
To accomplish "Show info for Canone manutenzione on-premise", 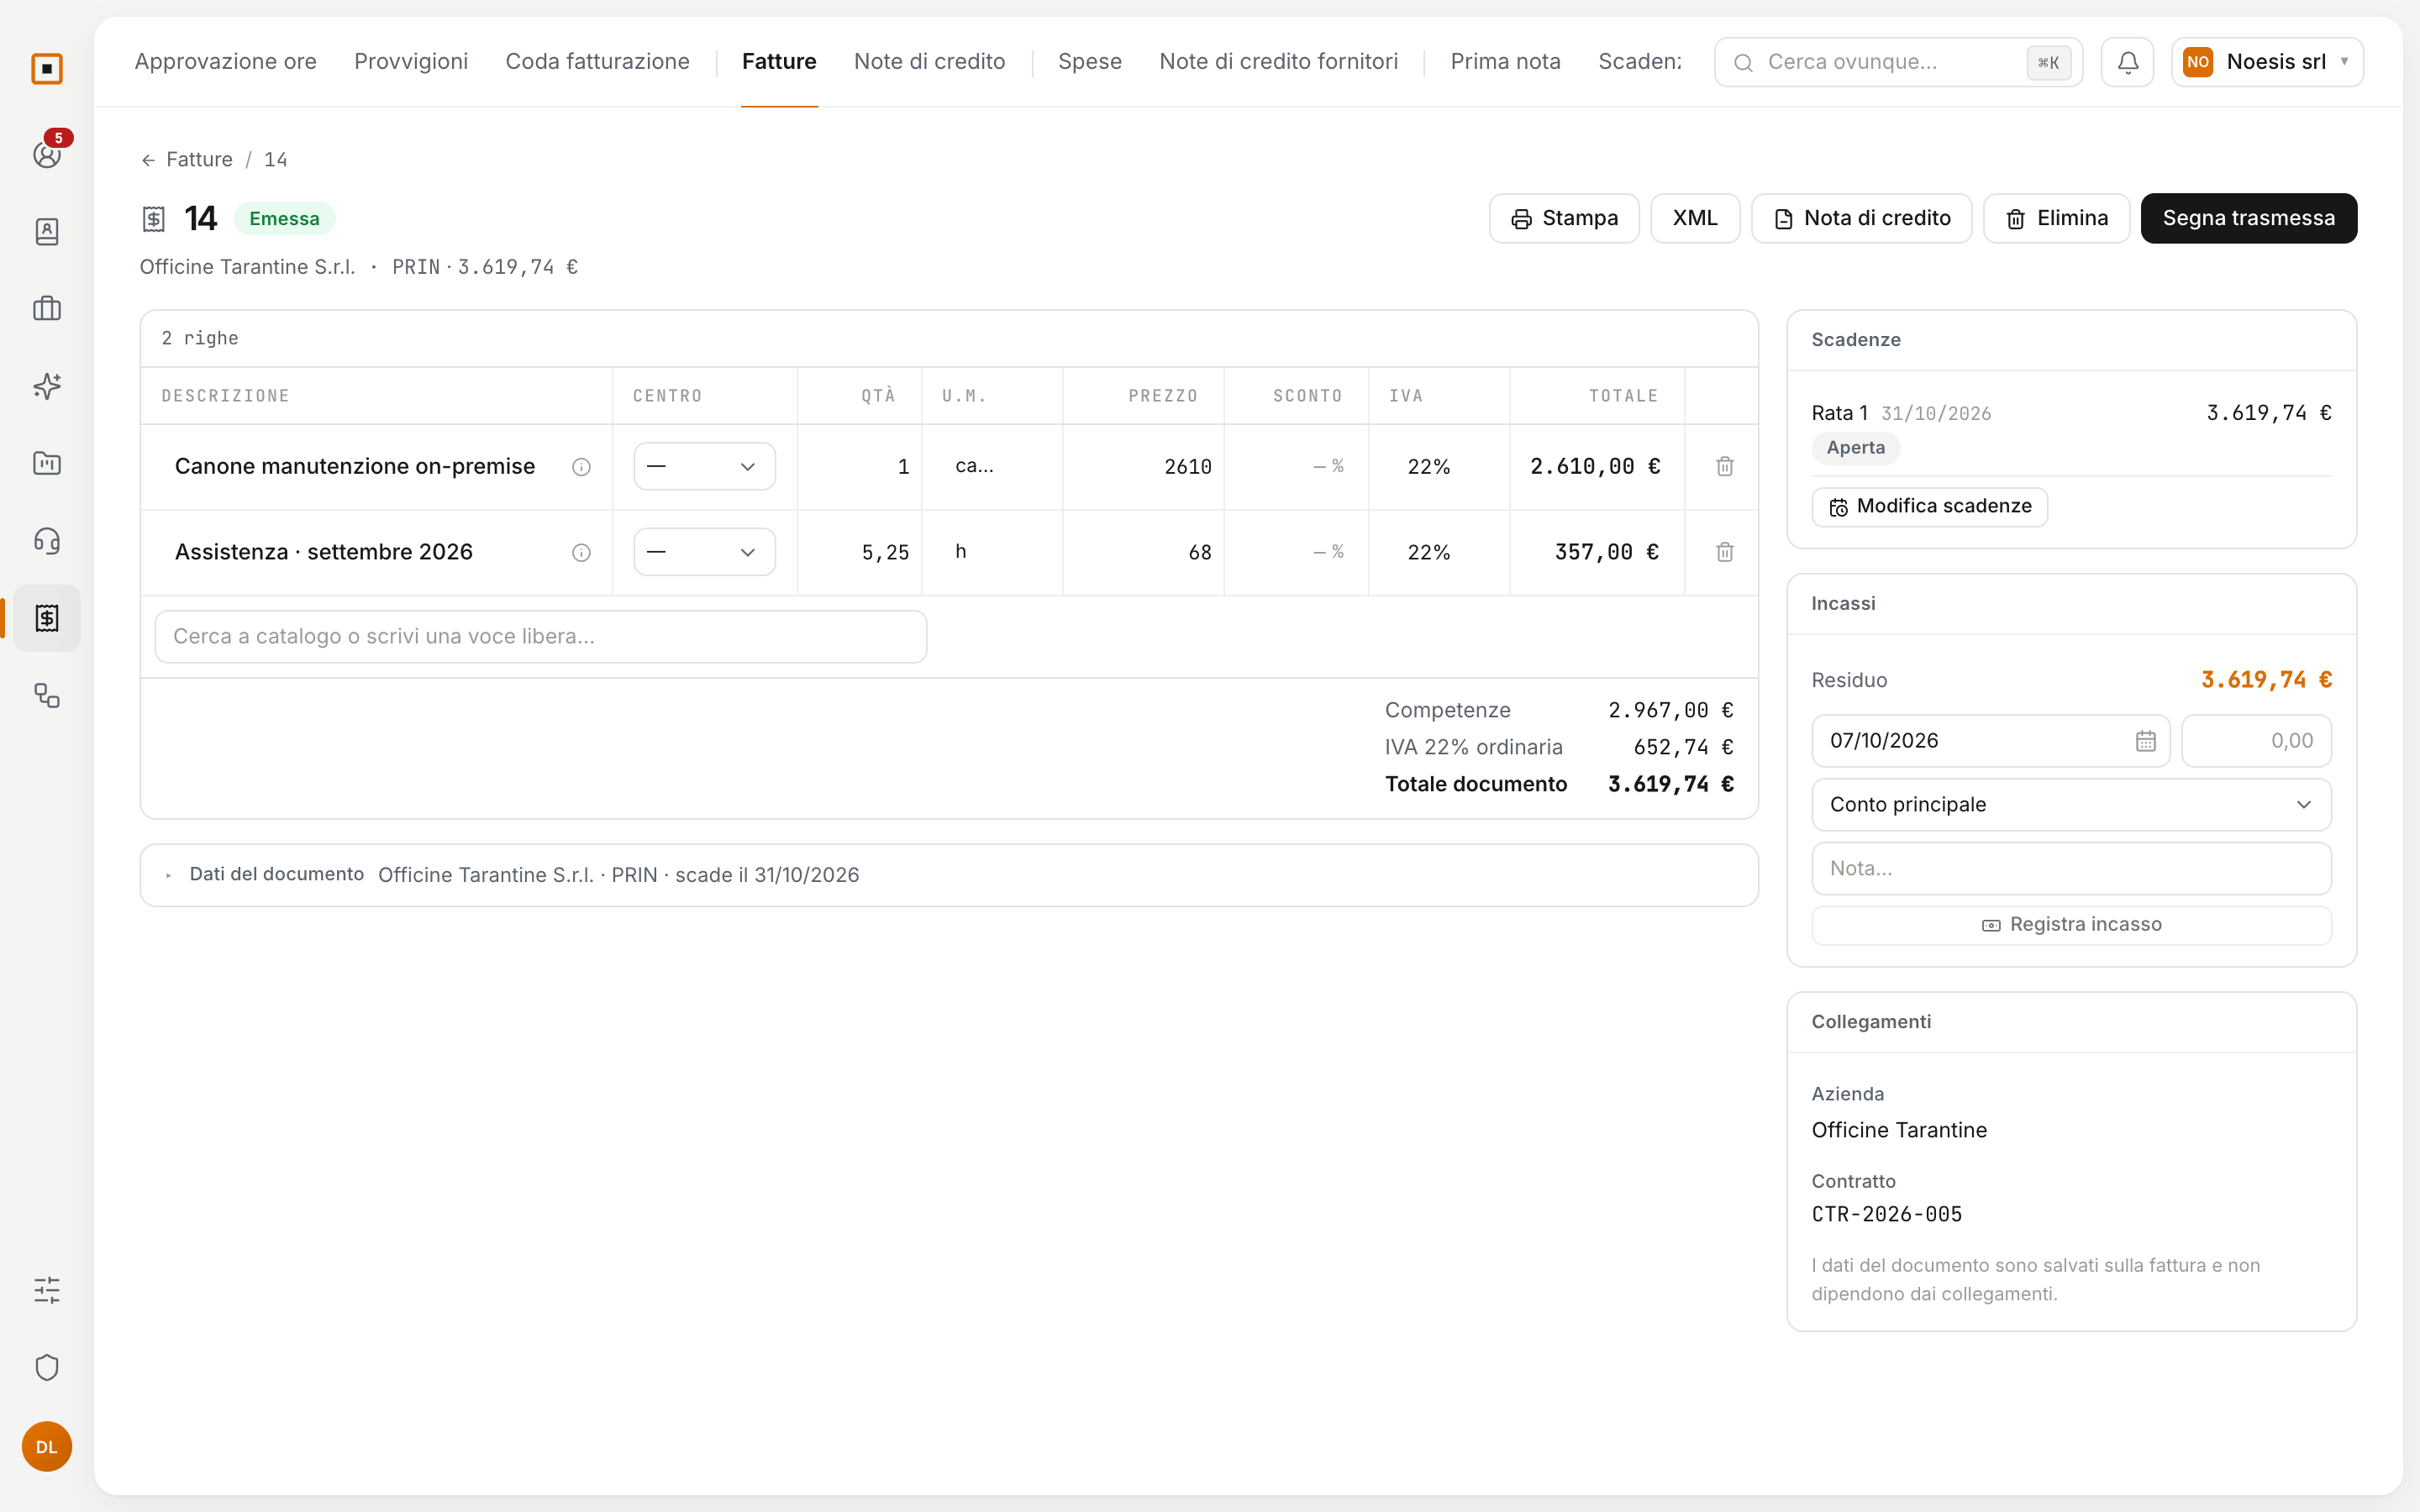I will tap(581, 467).
